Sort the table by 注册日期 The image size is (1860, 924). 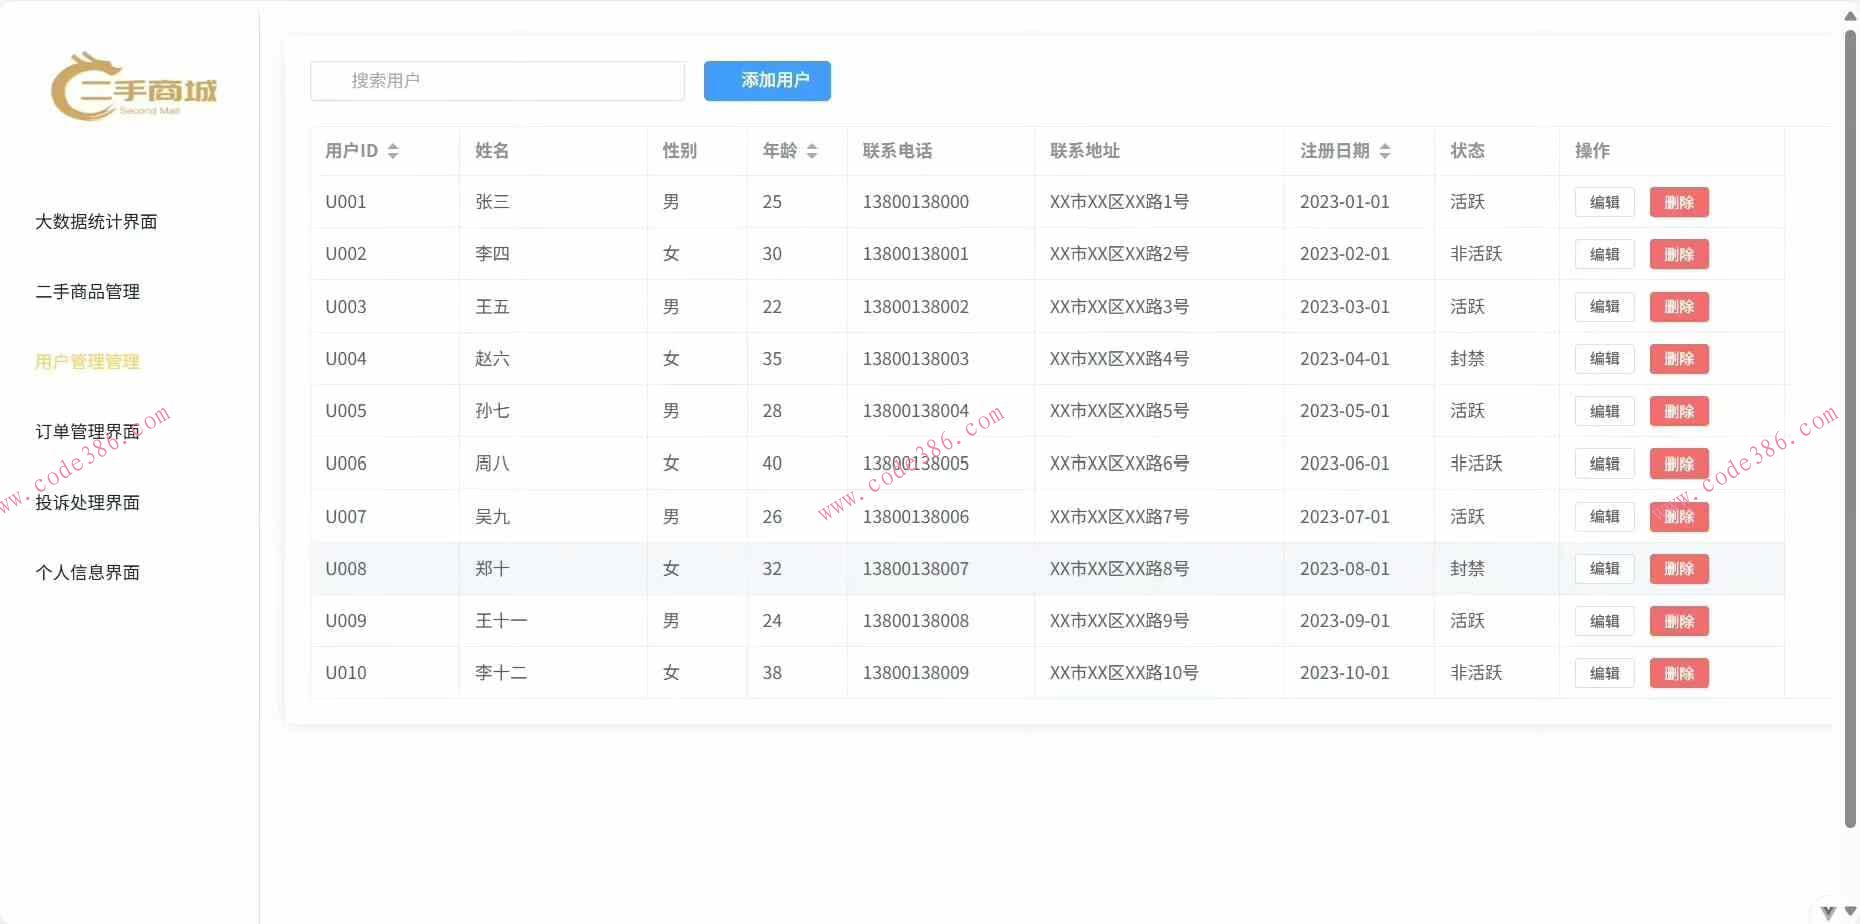tap(1386, 151)
